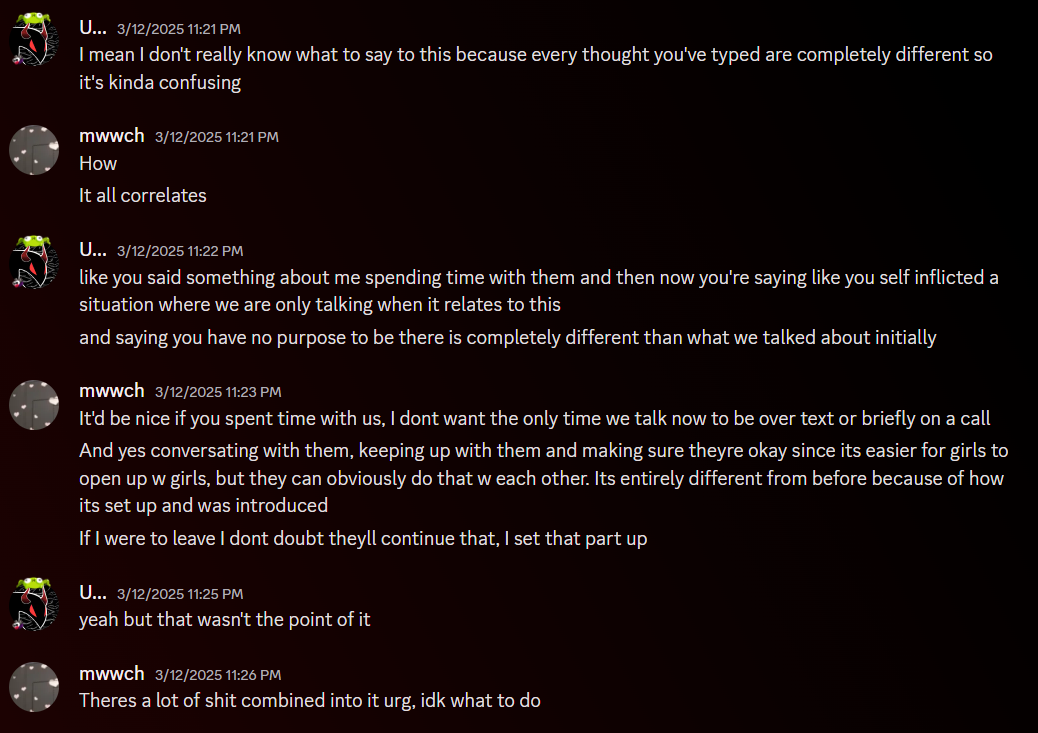Click username mwwch at 11:23 PM
Screen dimensions: 1038x733
[x=112, y=391]
